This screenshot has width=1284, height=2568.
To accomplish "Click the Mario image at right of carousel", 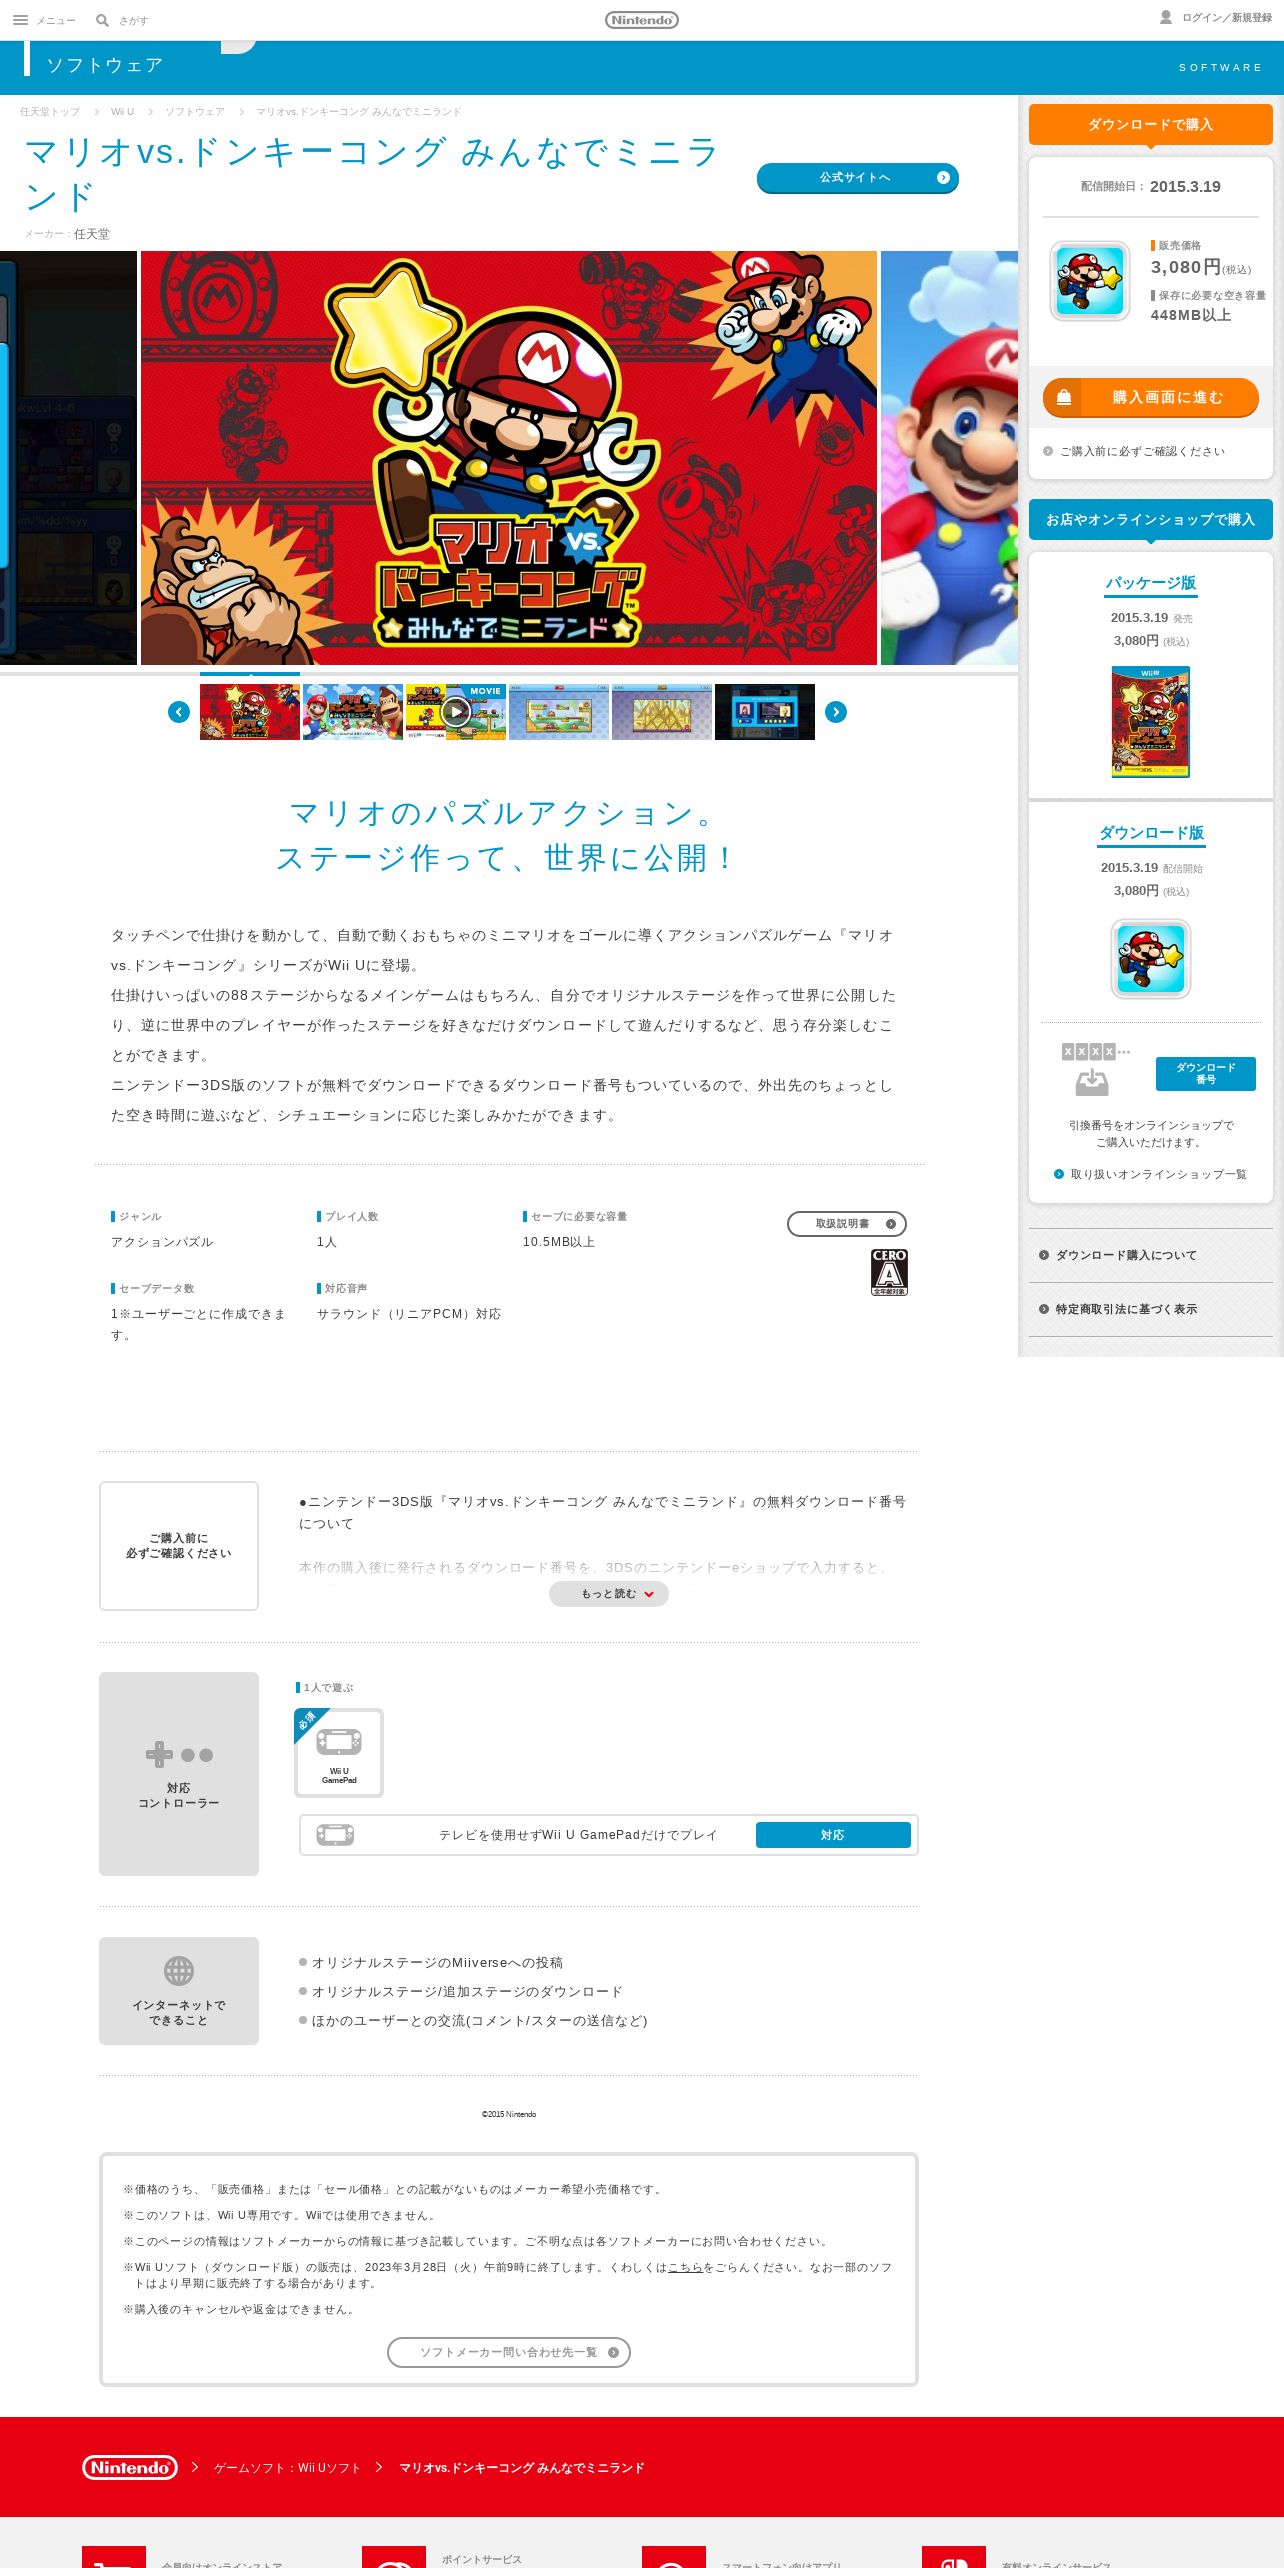I will (949, 458).
